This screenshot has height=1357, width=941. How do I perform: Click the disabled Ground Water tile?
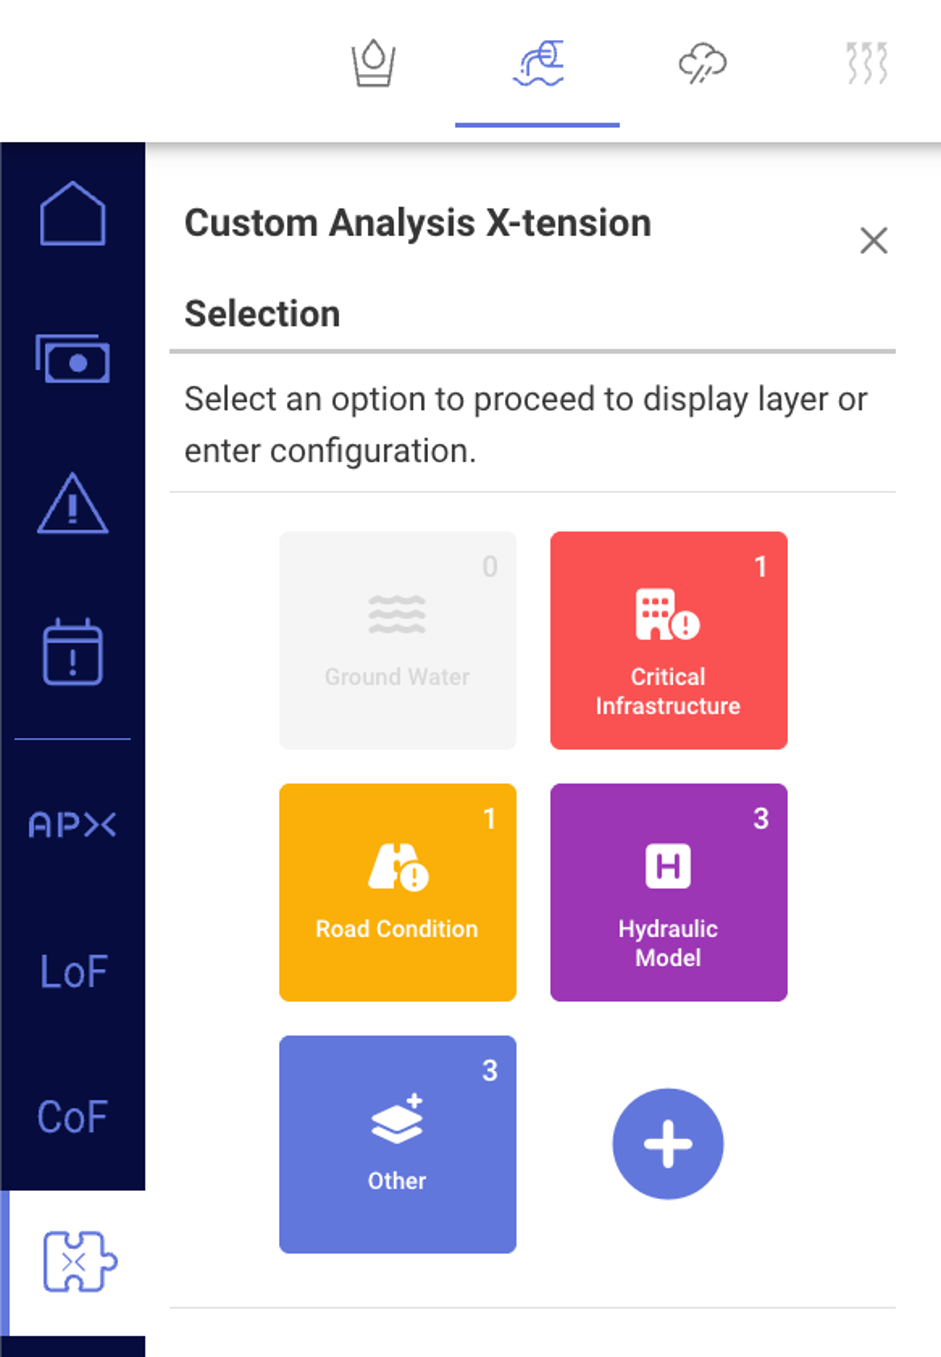click(x=397, y=641)
